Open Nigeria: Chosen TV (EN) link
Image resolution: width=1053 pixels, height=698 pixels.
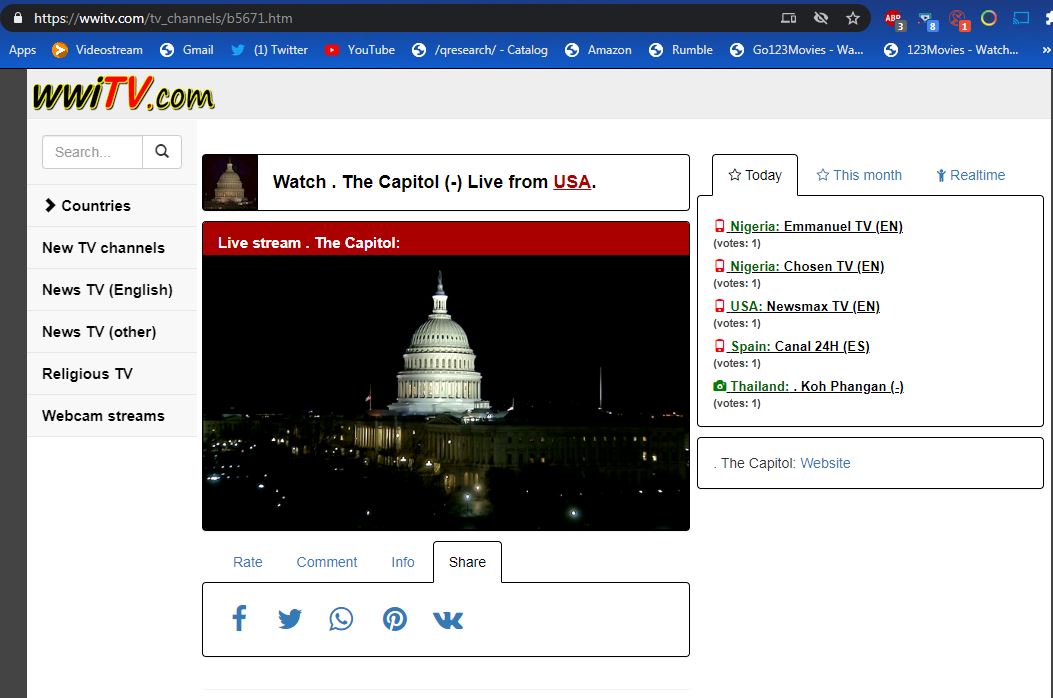798,266
